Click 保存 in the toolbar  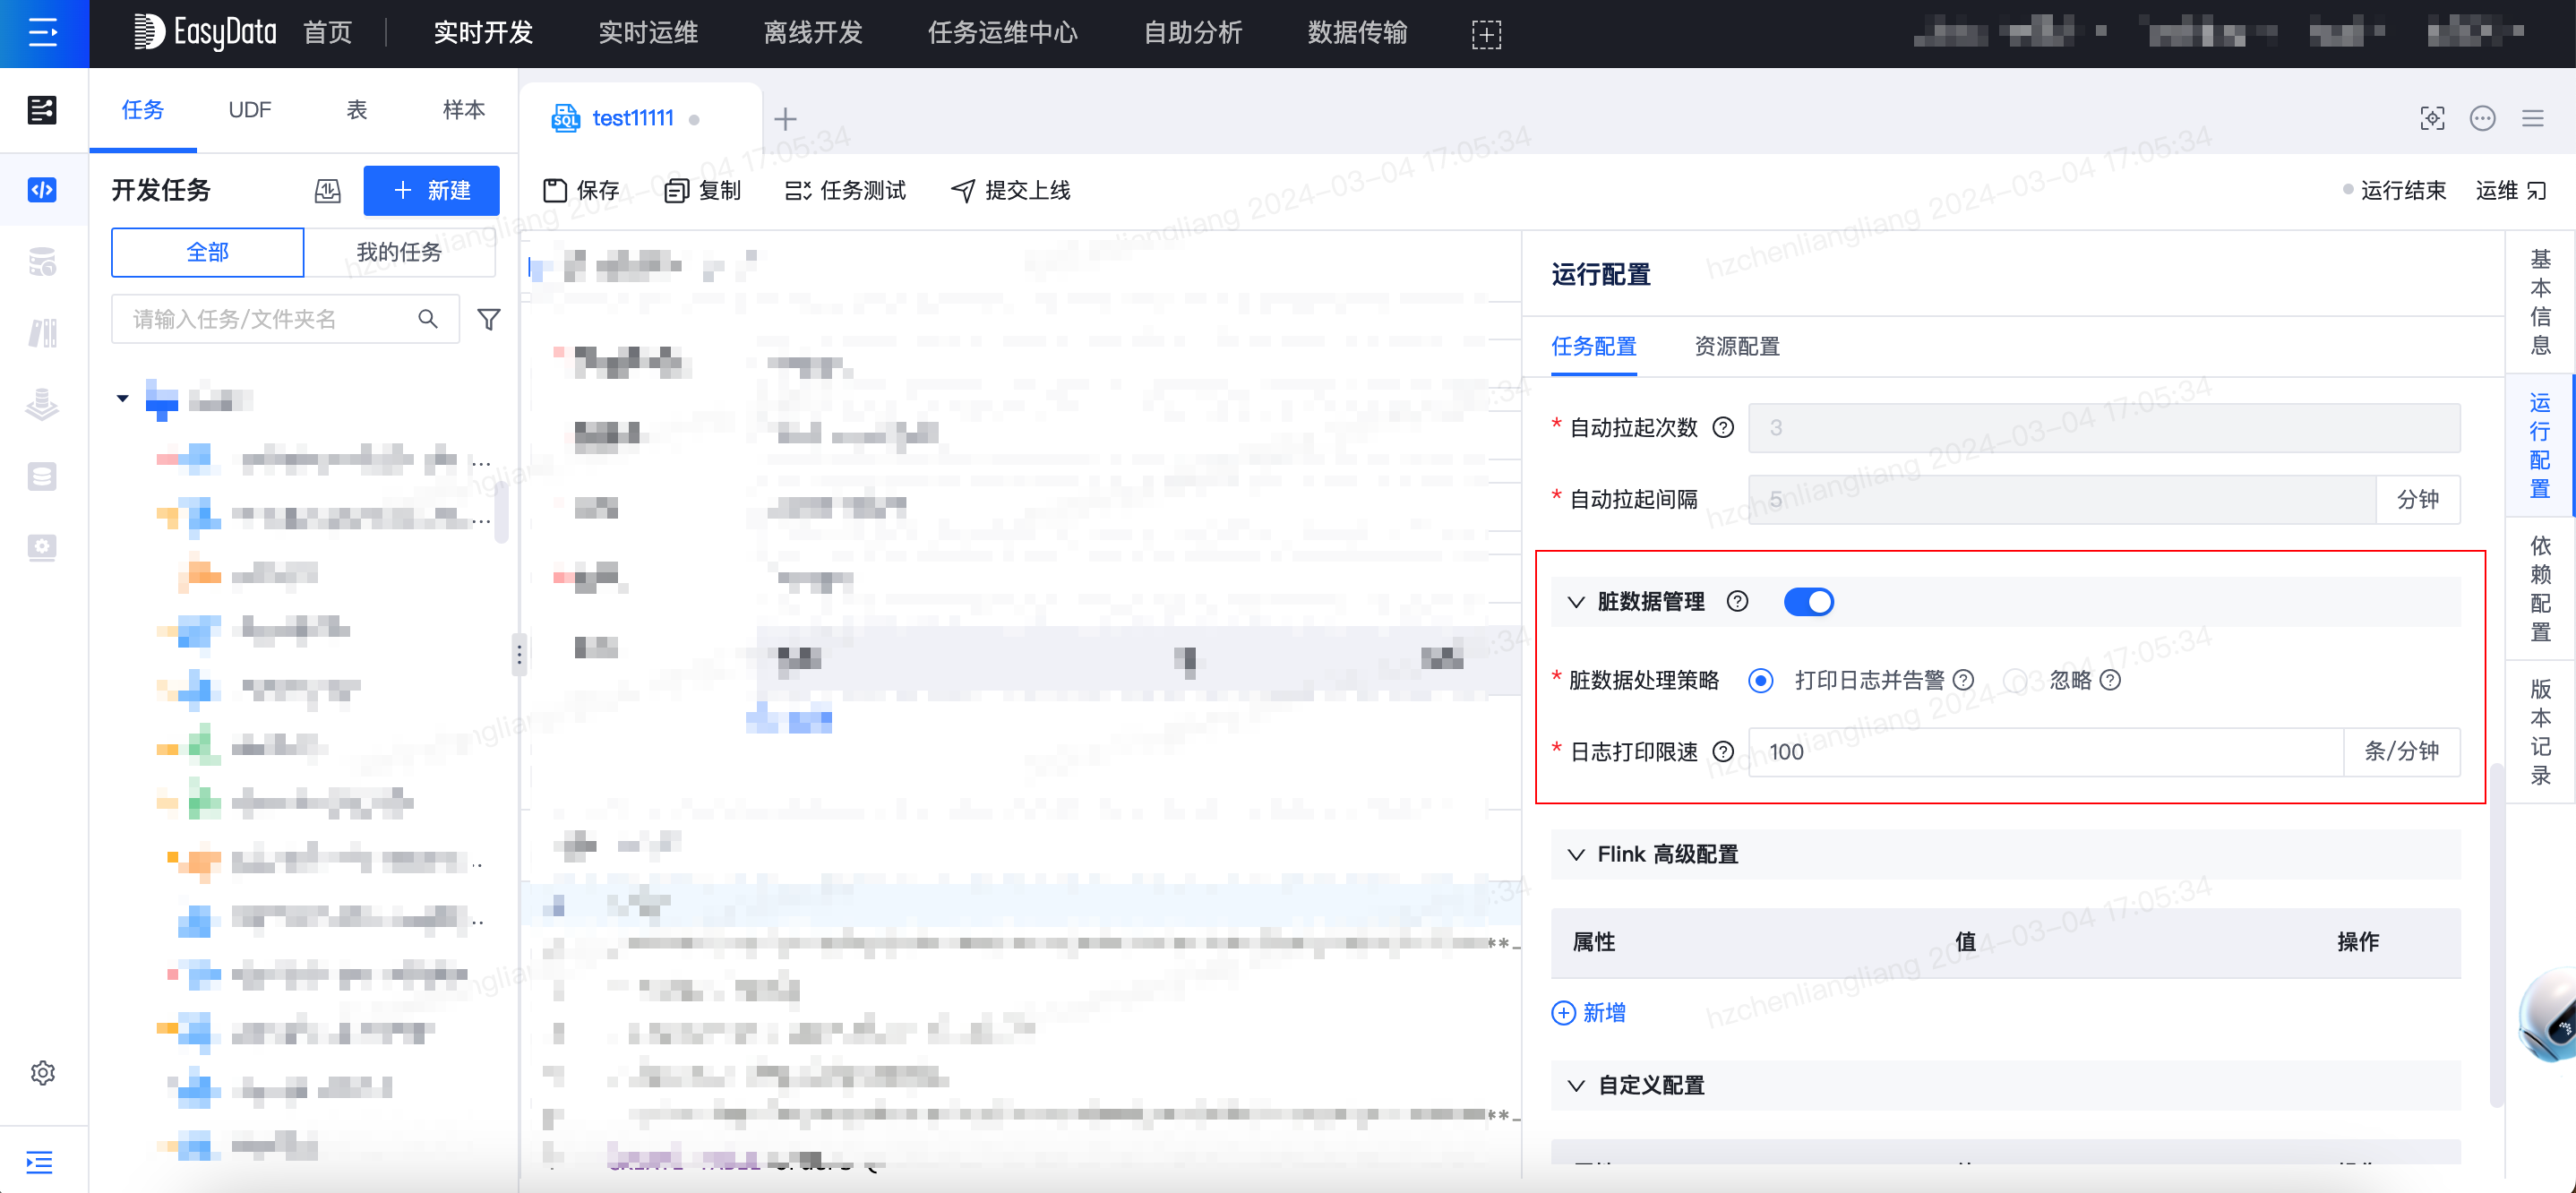tap(581, 190)
